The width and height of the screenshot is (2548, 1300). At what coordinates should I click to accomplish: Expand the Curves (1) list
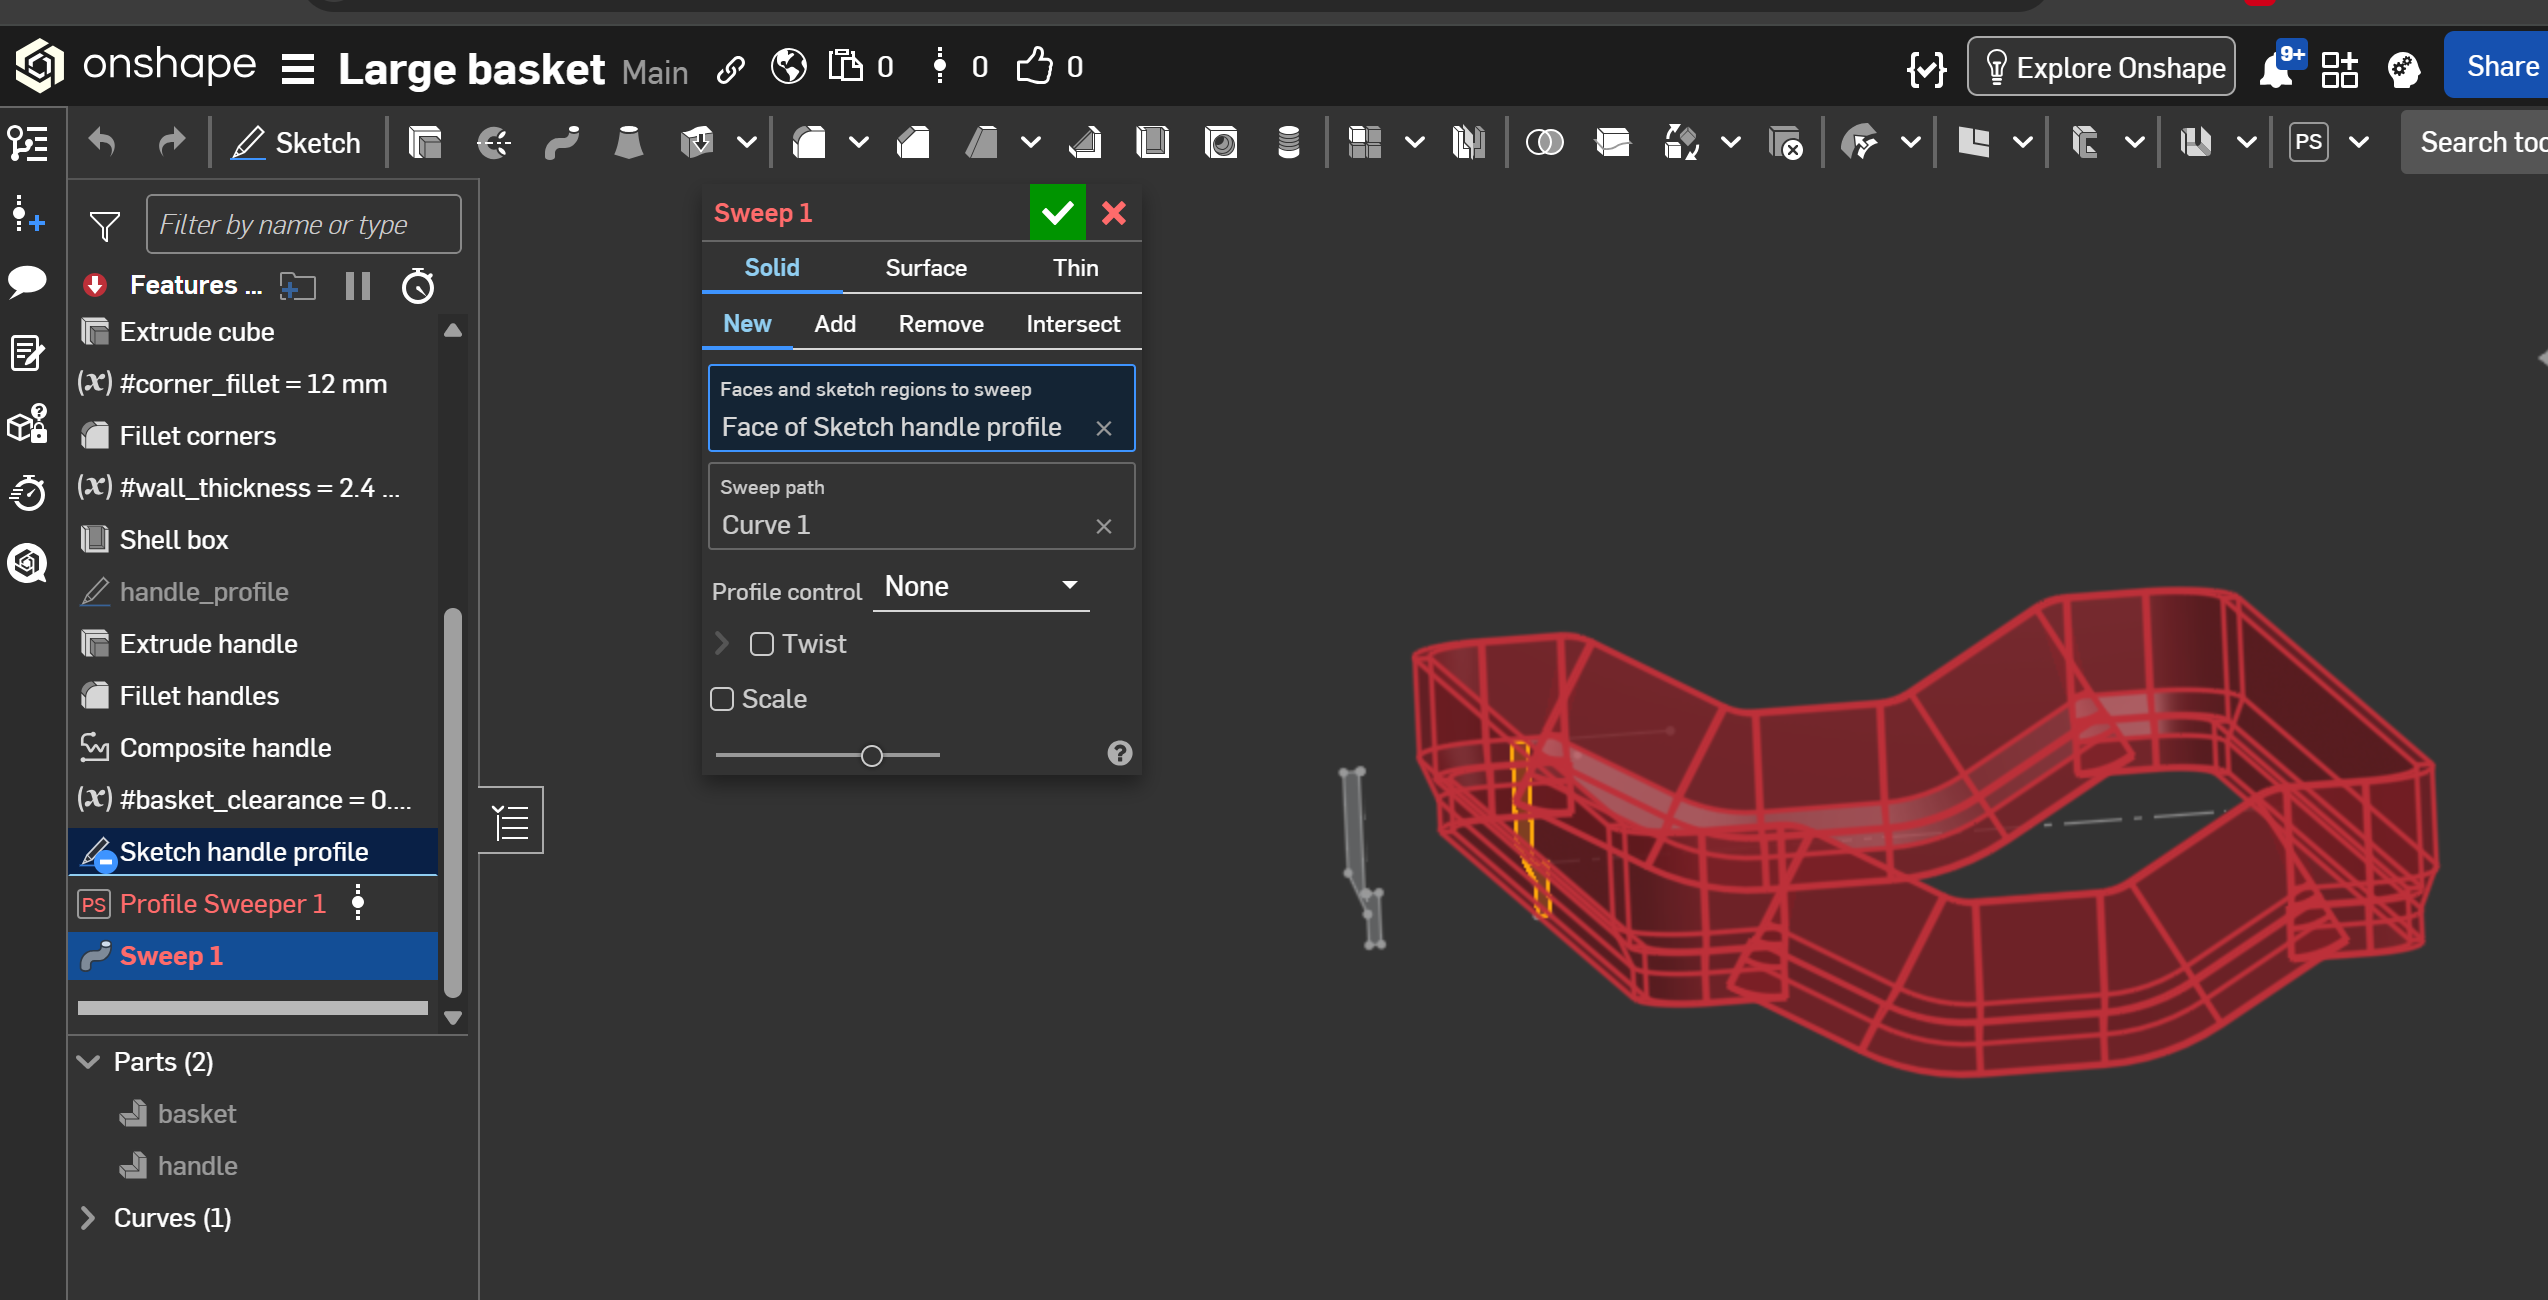(88, 1218)
